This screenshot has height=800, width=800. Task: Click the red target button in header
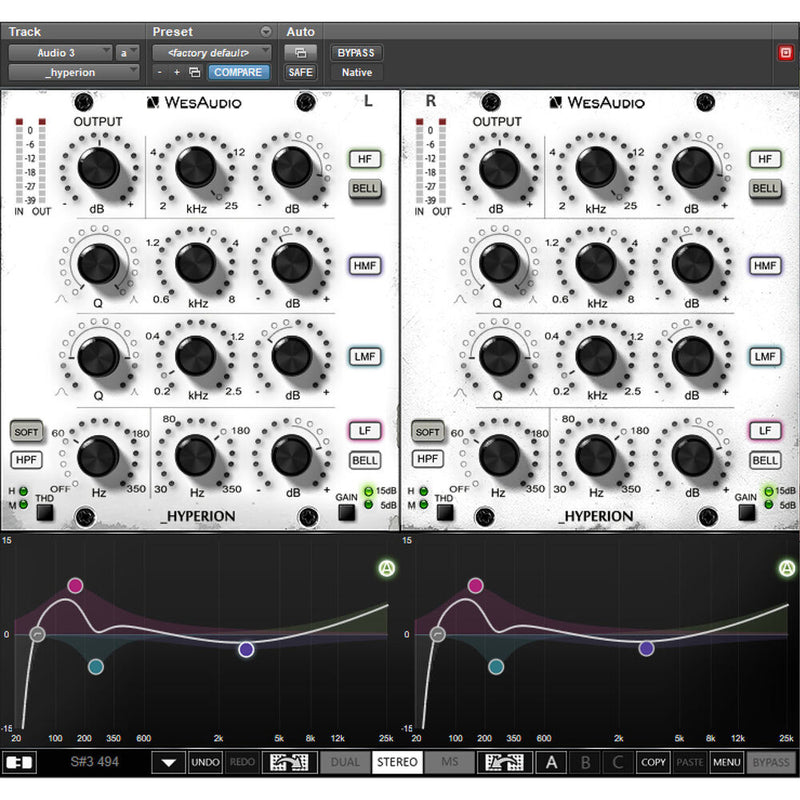785,52
